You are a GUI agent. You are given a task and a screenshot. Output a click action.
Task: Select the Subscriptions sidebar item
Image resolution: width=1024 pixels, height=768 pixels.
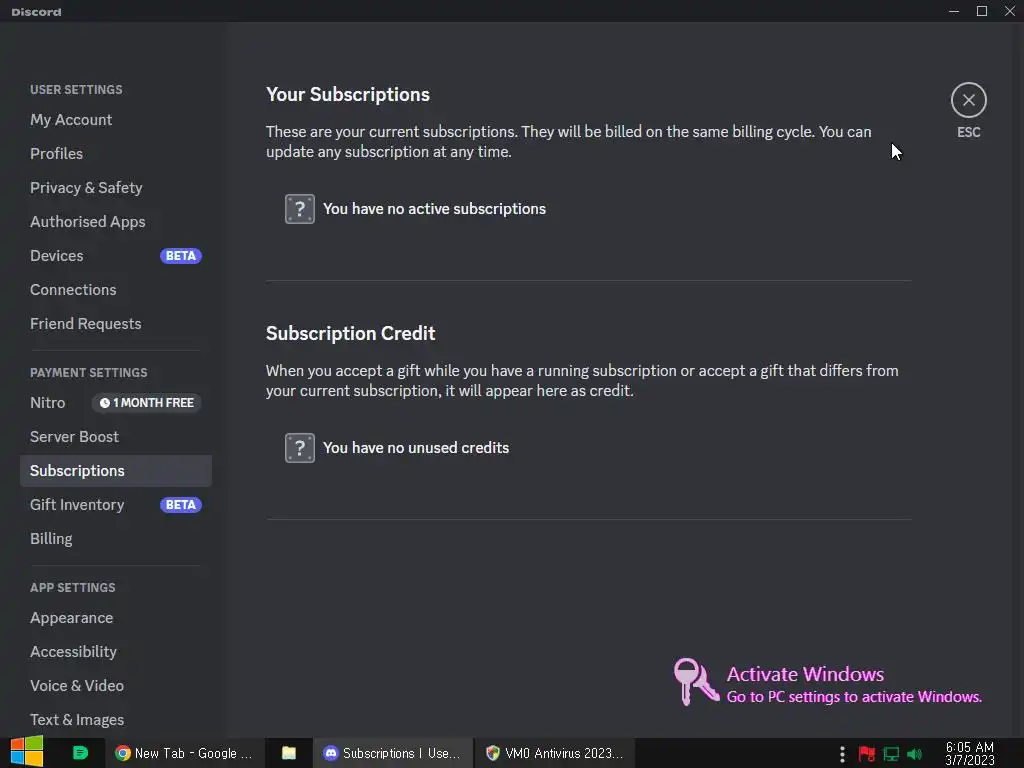[116, 471]
